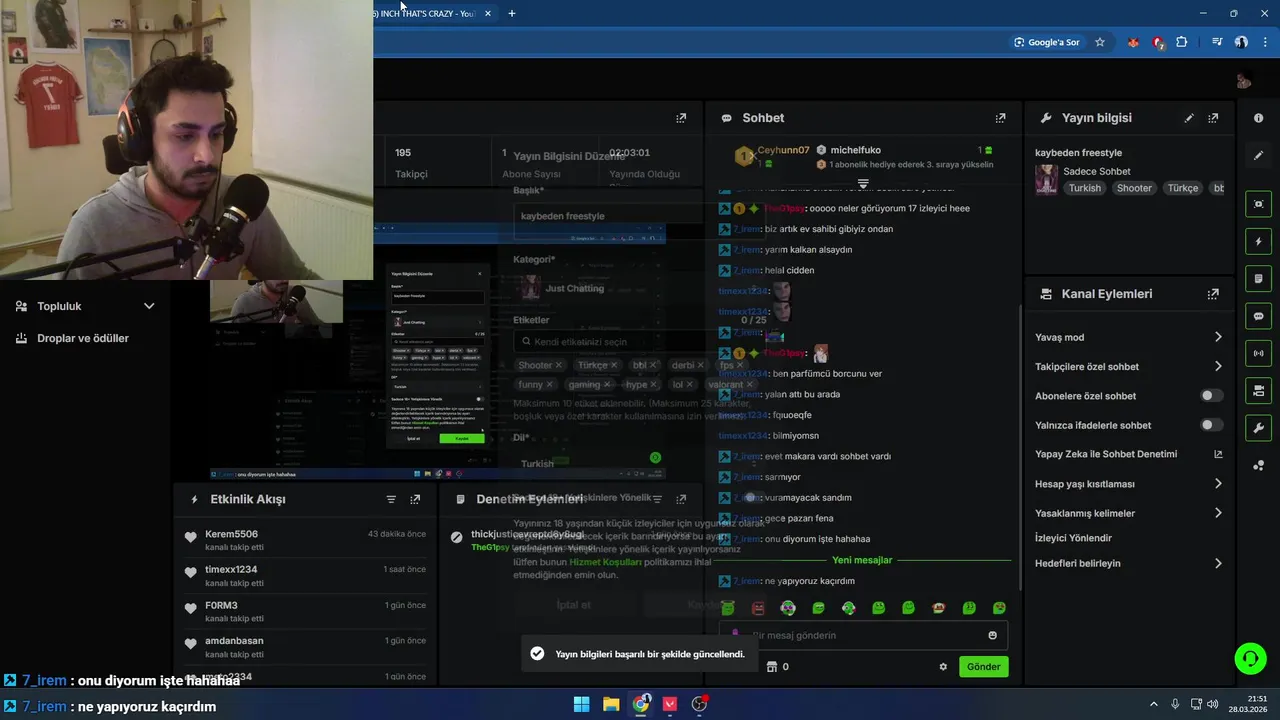Click Google'a Sor button in address bar

point(1047,42)
